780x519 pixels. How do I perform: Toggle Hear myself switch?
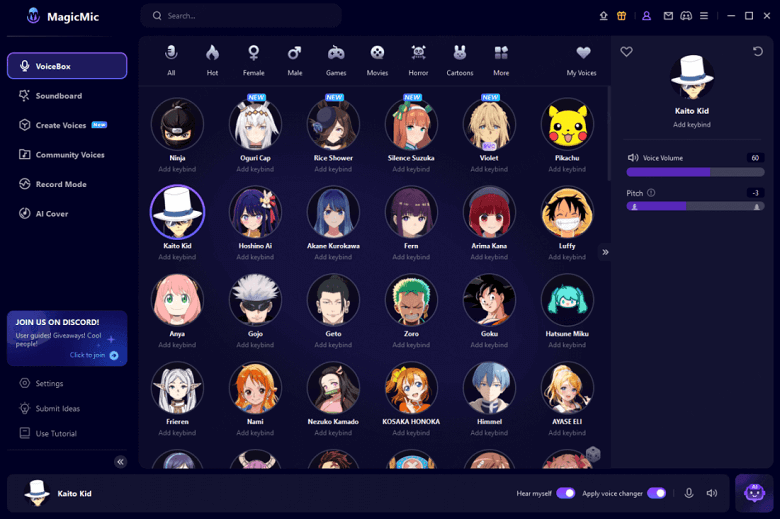566,493
